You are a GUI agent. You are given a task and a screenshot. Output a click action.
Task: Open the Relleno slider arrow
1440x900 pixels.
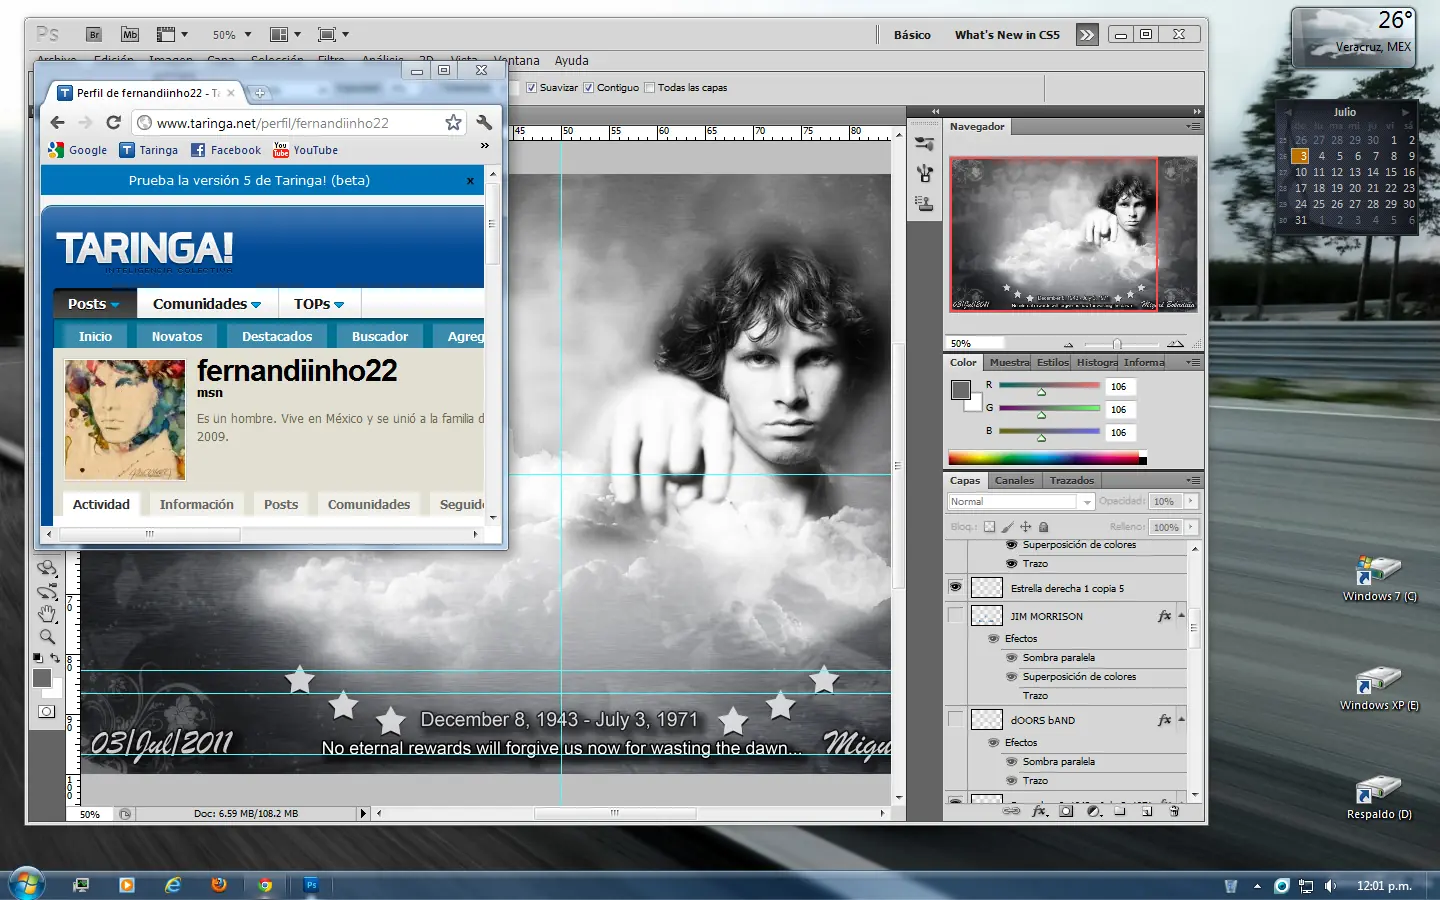(1190, 527)
